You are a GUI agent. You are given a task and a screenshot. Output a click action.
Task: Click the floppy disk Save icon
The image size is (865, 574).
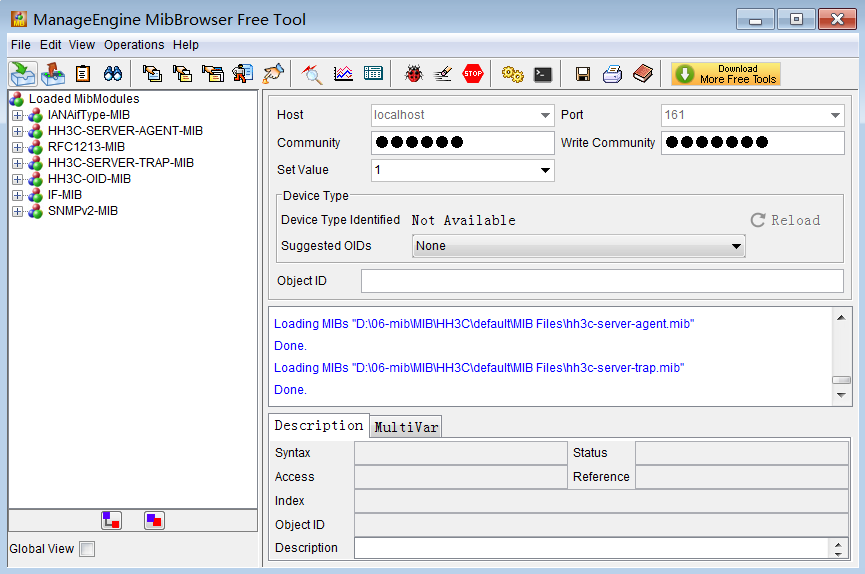[583, 74]
